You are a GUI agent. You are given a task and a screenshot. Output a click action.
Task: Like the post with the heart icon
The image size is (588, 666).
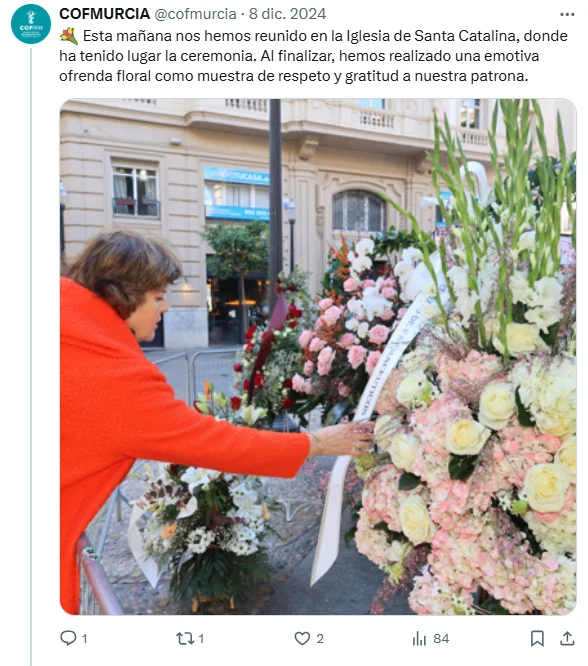[x=302, y=638]
